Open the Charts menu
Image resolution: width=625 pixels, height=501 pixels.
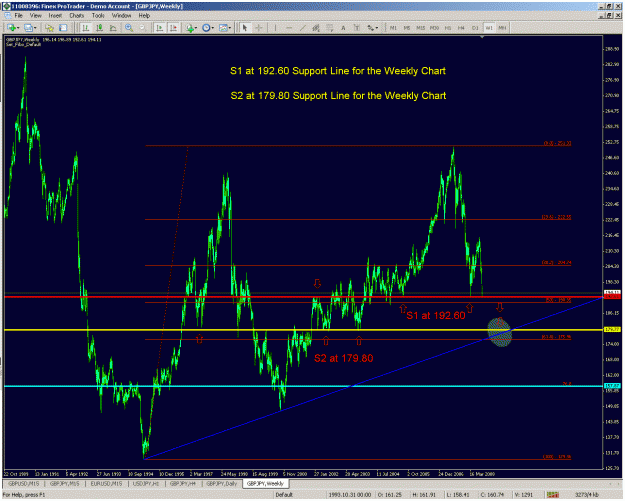77,16
